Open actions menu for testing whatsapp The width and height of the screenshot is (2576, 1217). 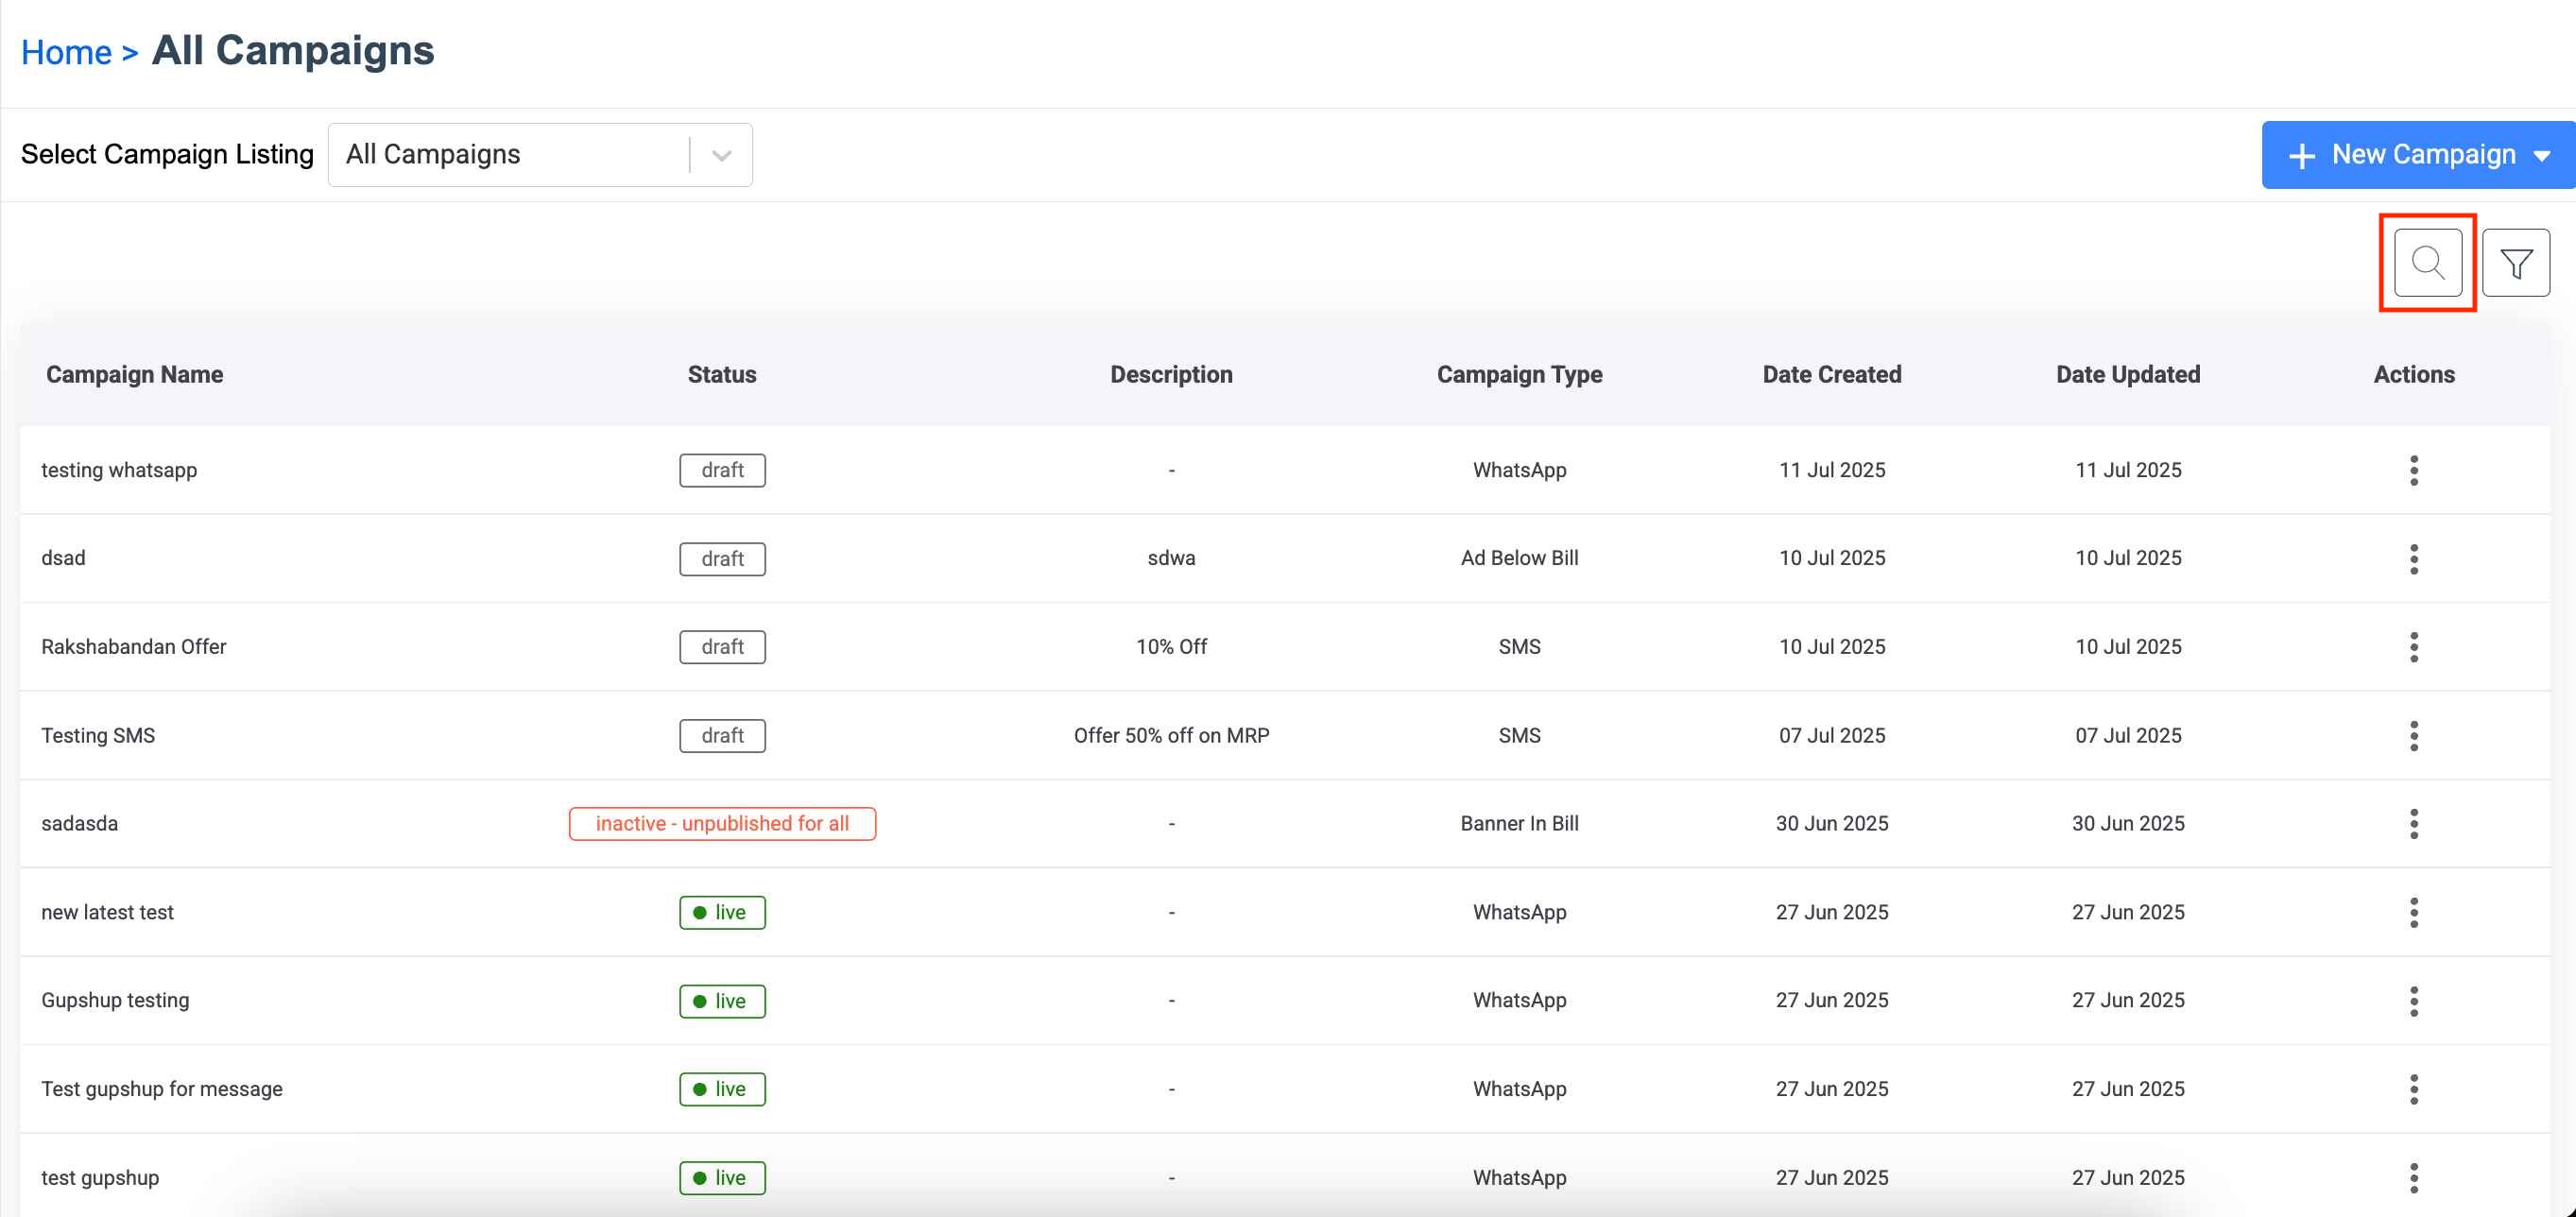(x=2413, y=470)
